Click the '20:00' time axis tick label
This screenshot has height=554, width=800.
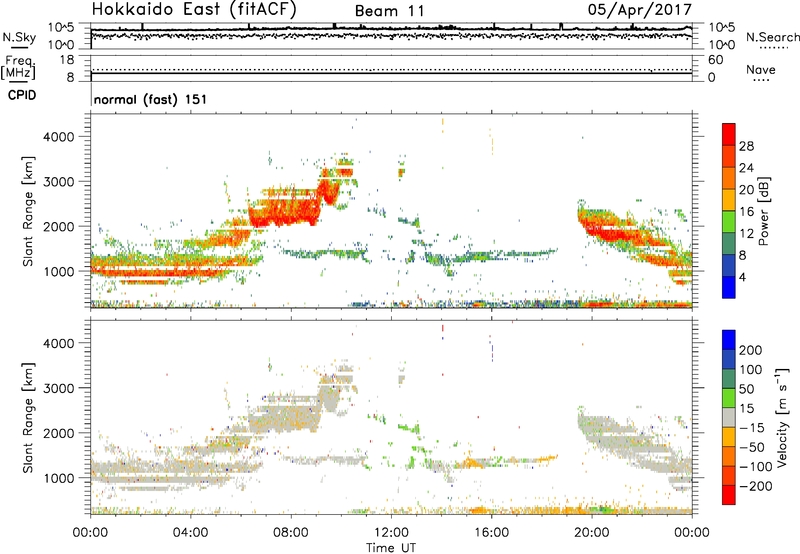click(592, 533)
